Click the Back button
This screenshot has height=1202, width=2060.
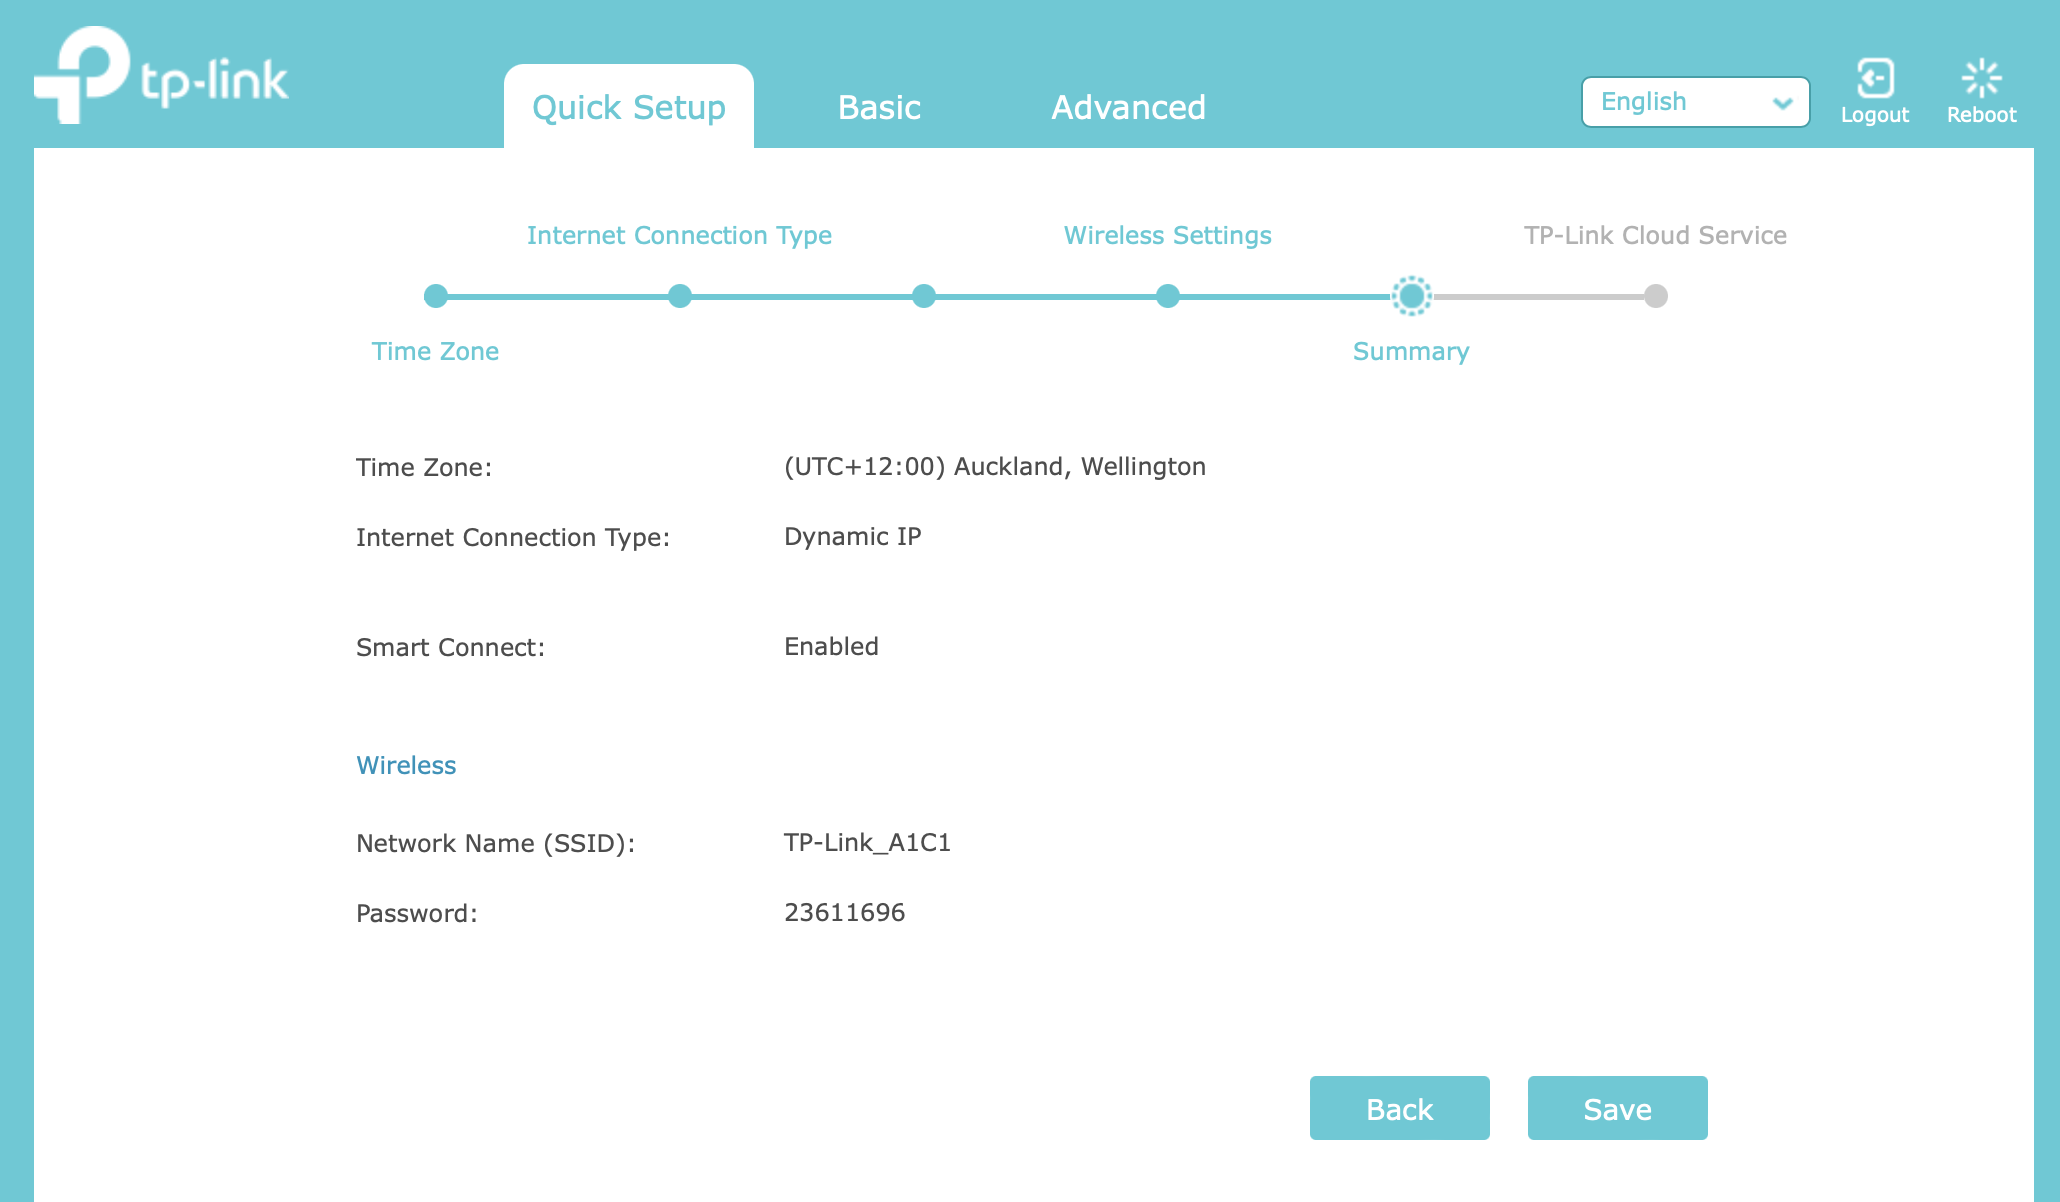(x=1399, y=1108)
